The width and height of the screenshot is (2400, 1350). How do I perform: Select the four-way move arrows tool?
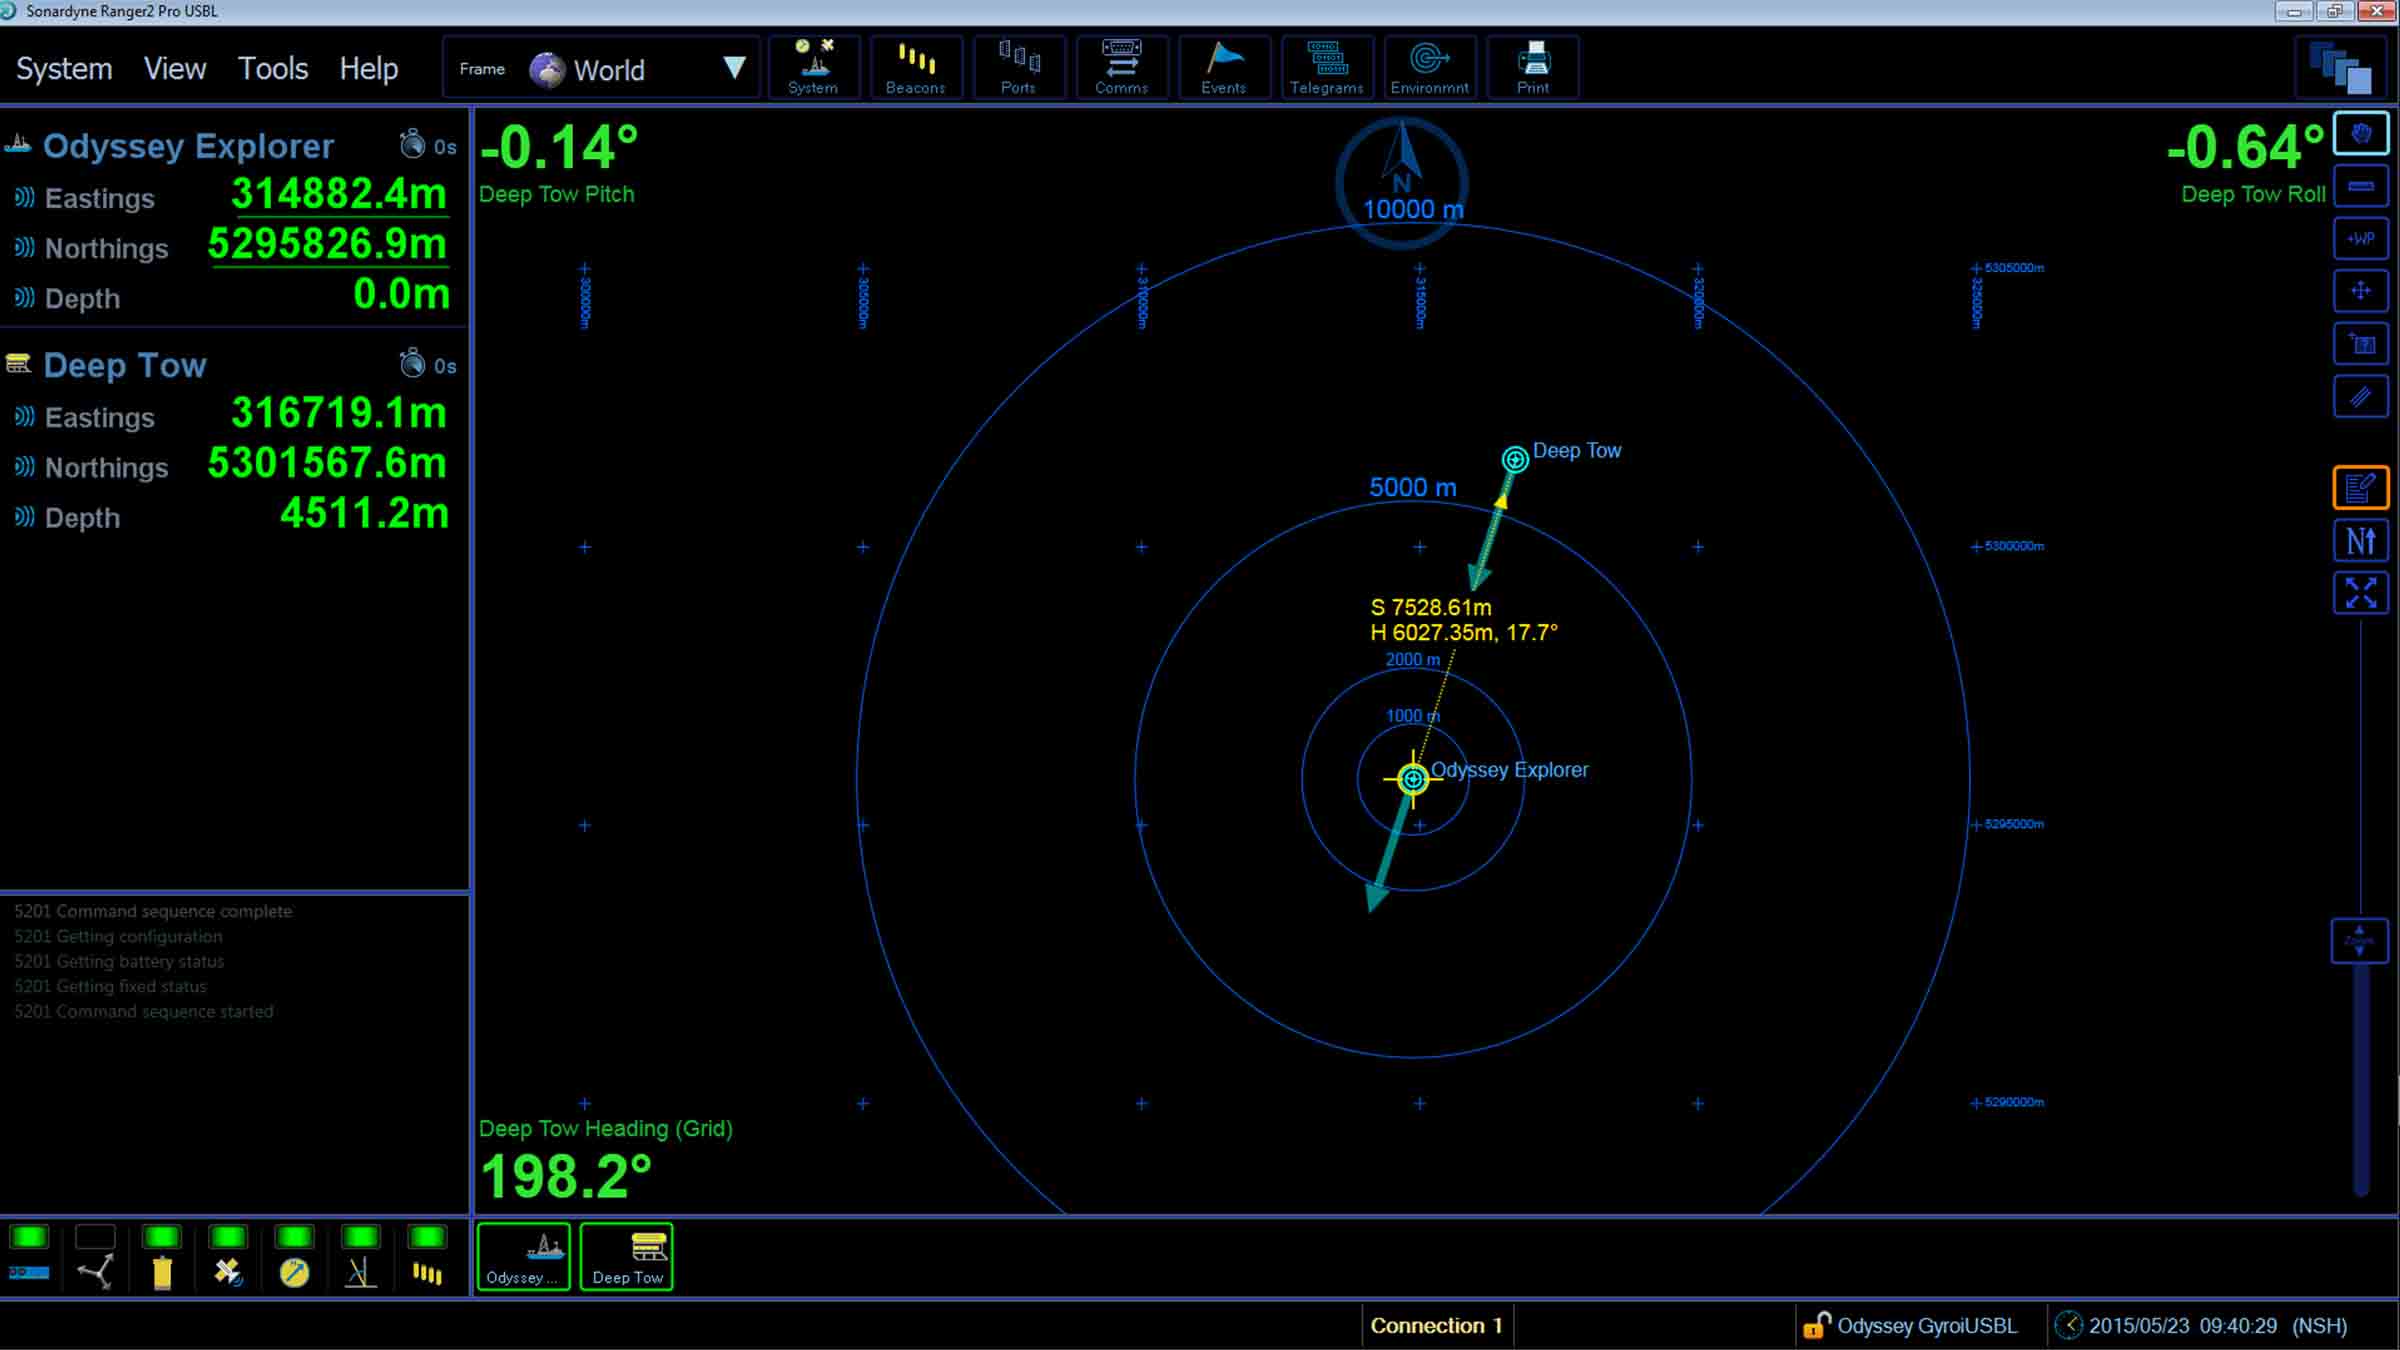(x=2360, y=291)
